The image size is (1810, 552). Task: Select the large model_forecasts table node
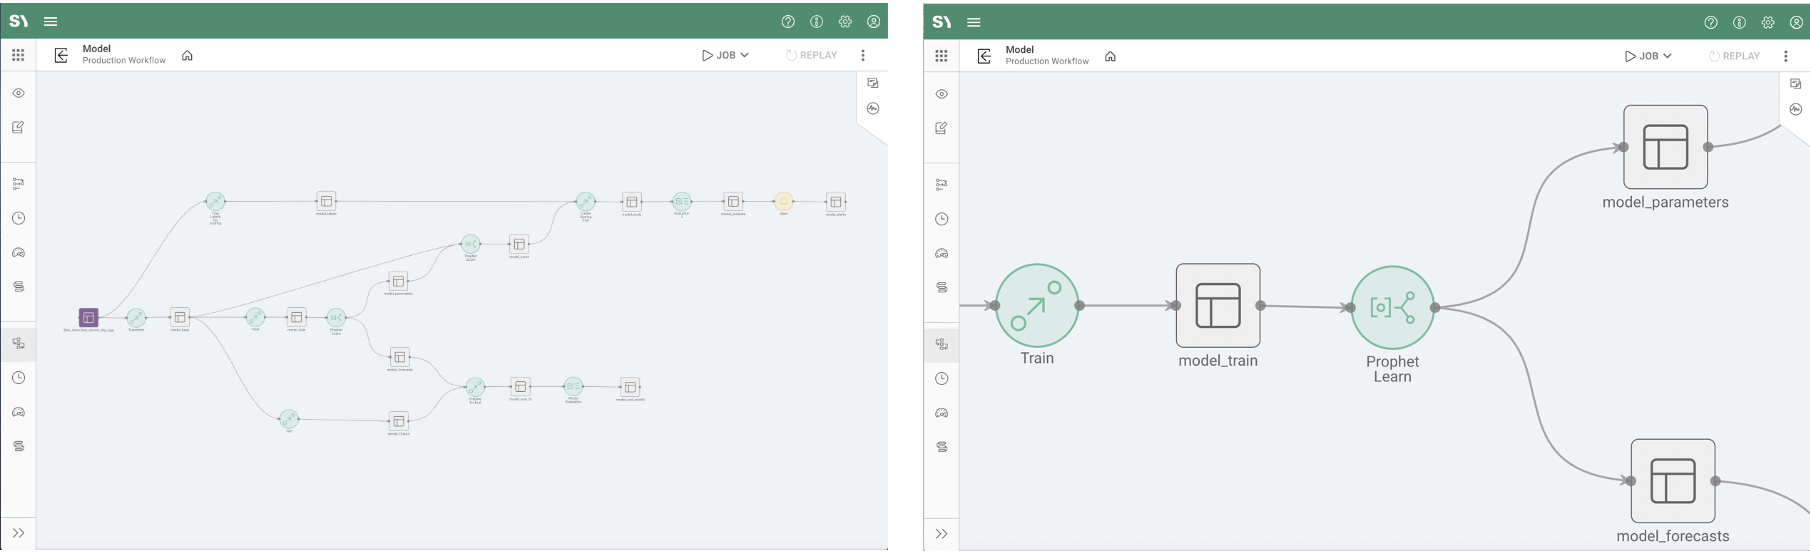pyautogui.click(x=1672, y=481)
